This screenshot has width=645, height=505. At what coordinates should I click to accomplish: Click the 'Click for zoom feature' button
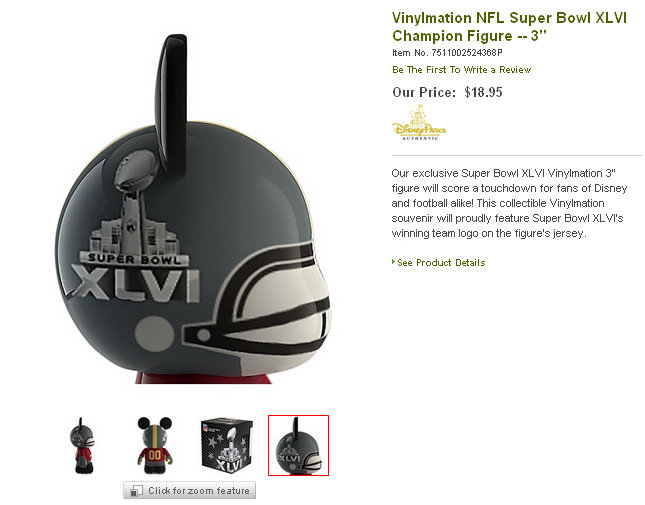coord(189,490)
